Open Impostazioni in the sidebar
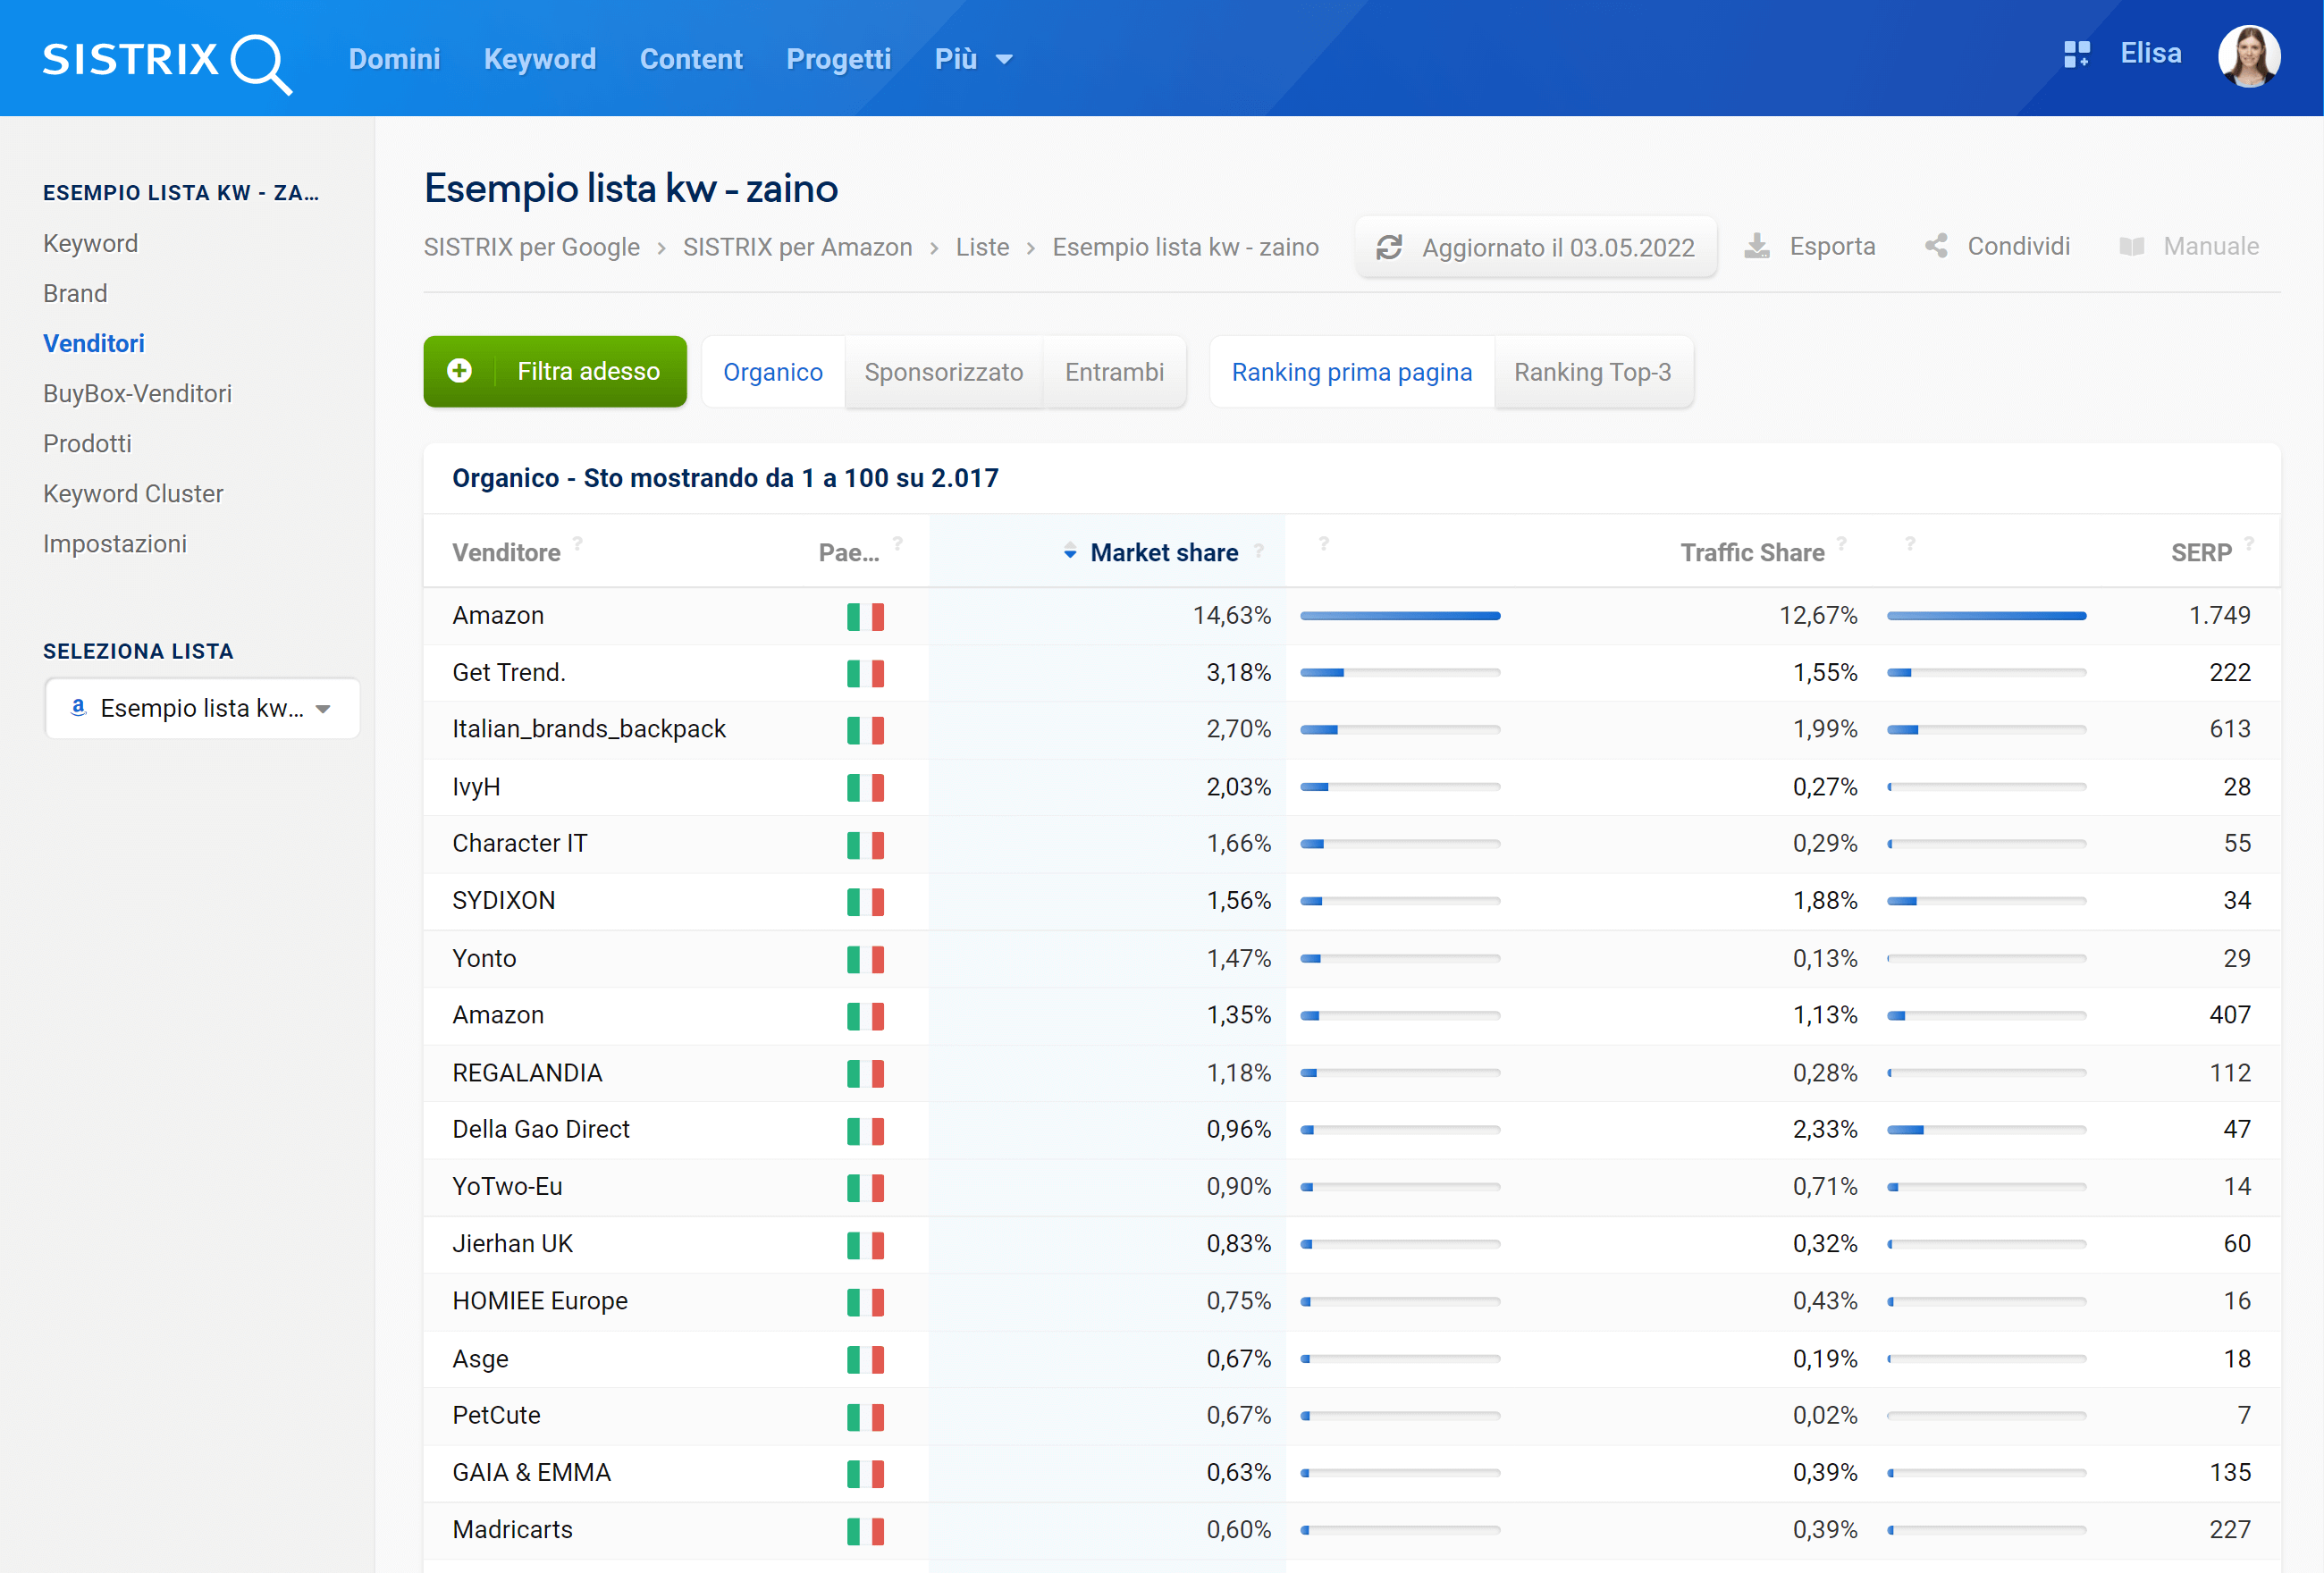This screenshot has height=1573, width=2324. coord(115,543)
